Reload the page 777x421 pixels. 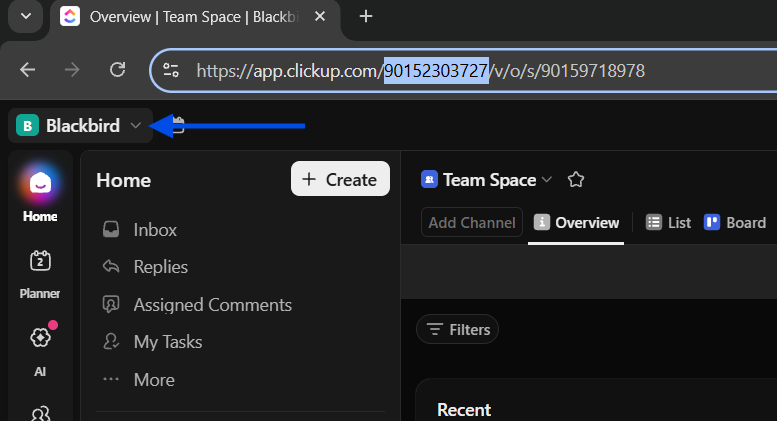coord(117,70)
